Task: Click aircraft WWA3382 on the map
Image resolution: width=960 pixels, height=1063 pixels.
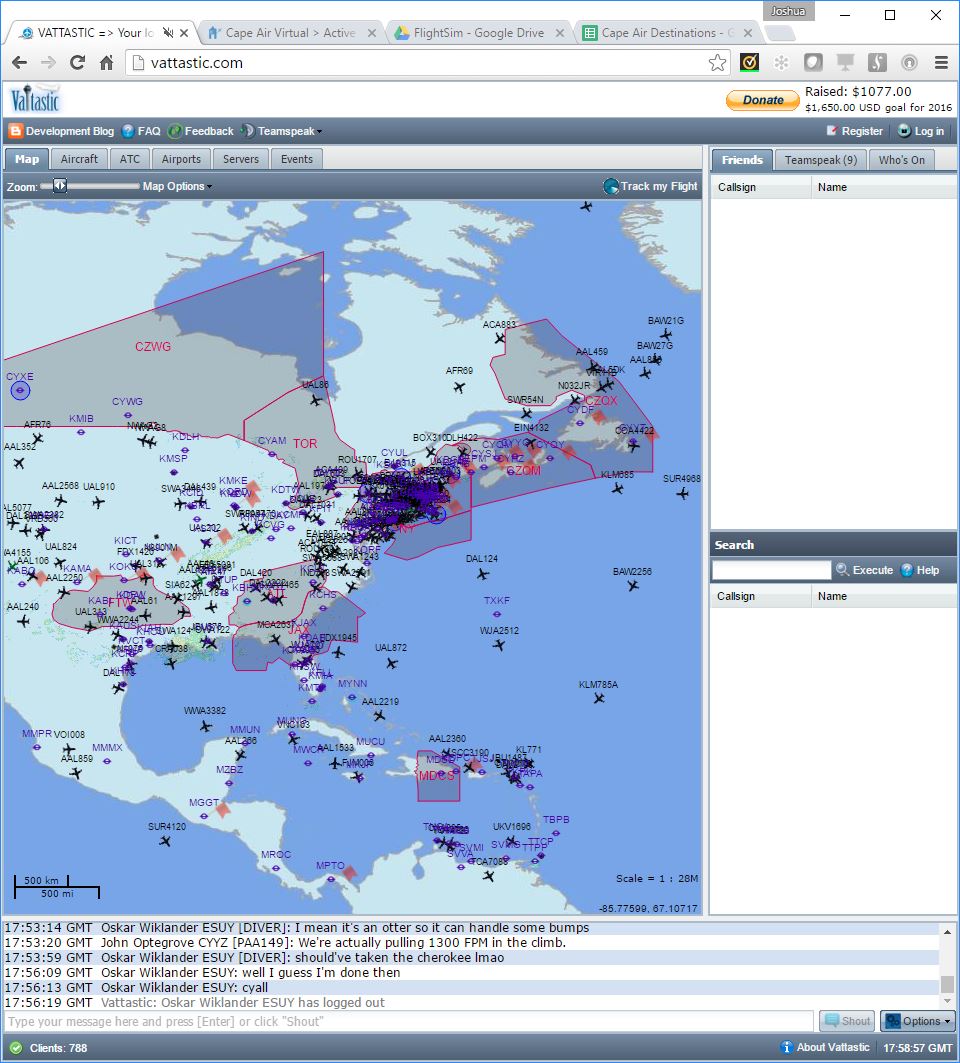Action: coord(205,725)
